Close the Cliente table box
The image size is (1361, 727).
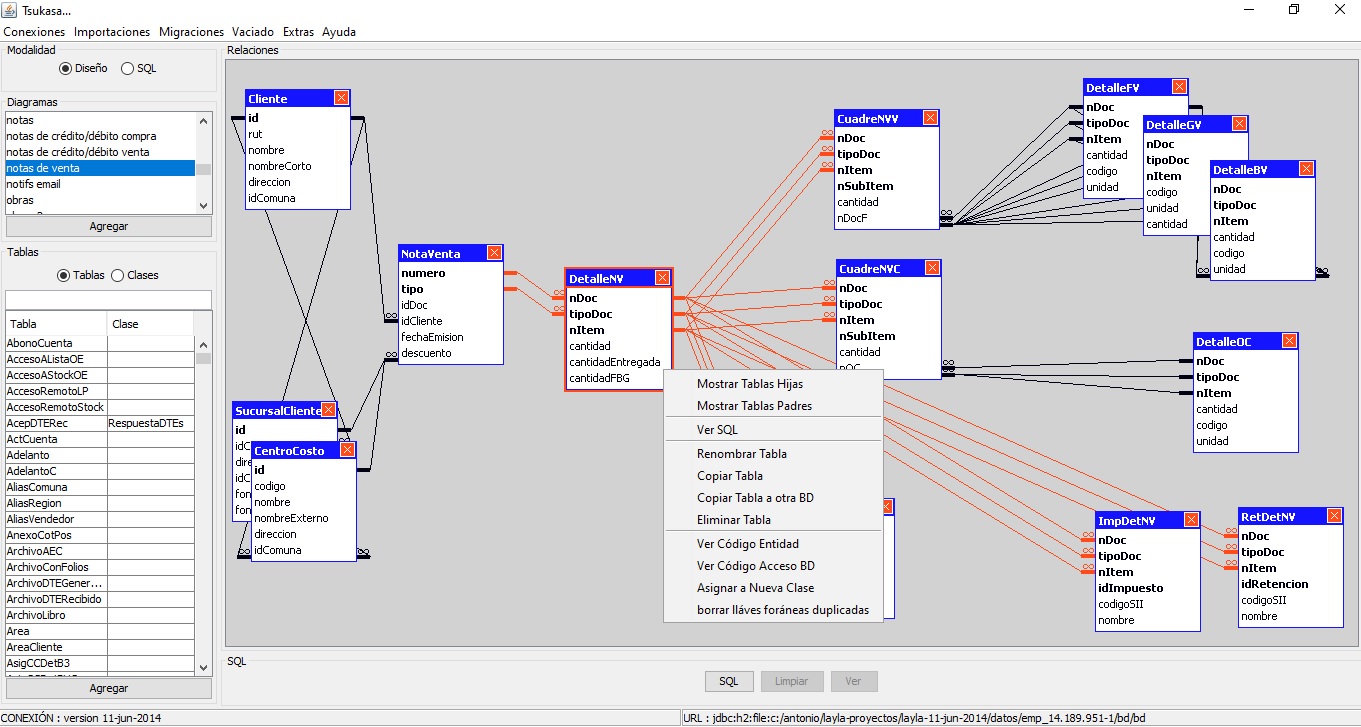[x=341, y=98]
